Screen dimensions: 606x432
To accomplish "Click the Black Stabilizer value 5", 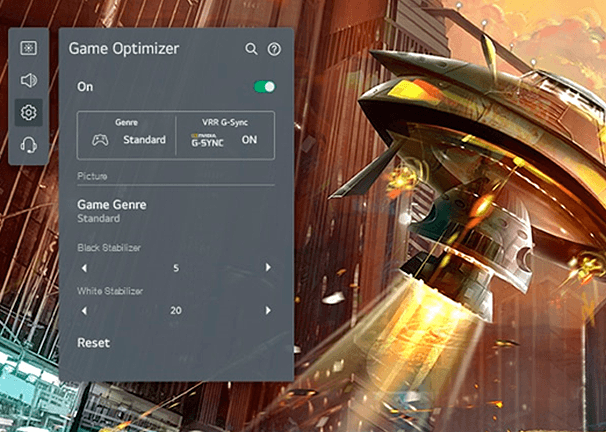I will [176, 268].
